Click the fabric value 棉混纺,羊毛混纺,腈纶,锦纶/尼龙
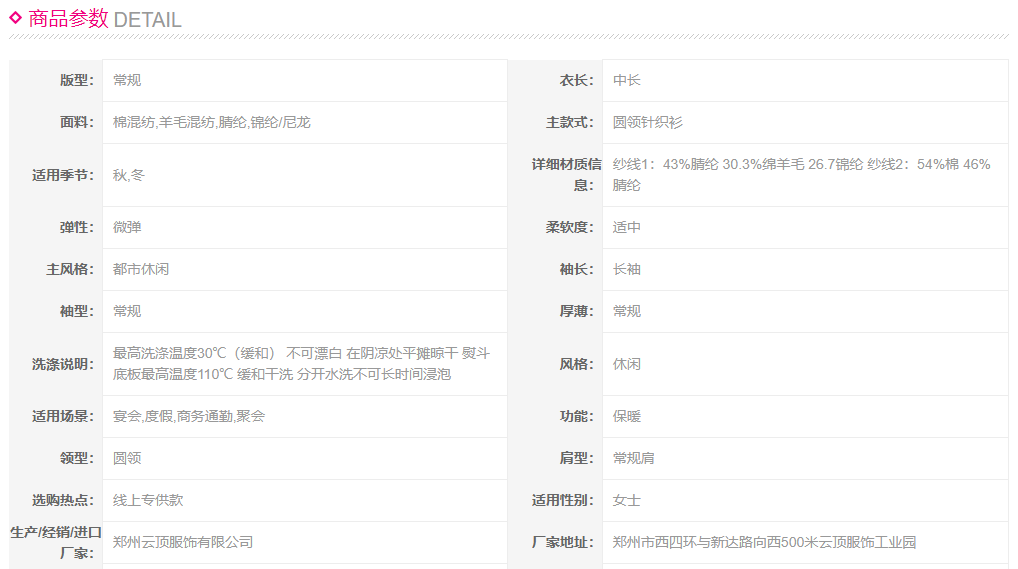 coord(211,122)
